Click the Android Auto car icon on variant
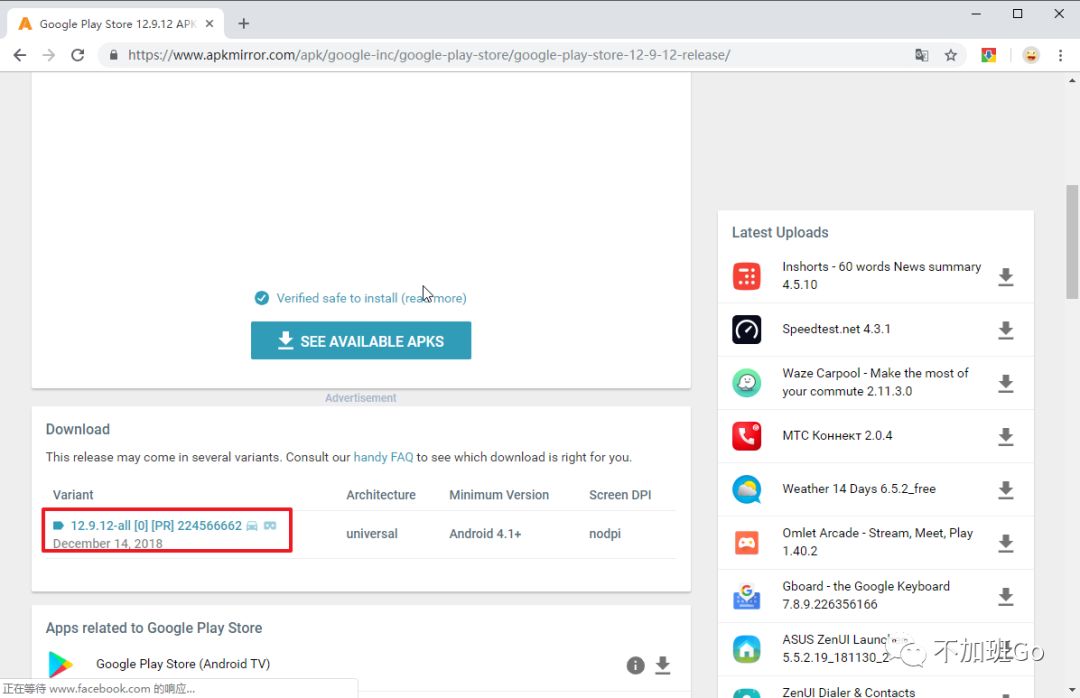 pyautogui.click(x=252, y=526)
